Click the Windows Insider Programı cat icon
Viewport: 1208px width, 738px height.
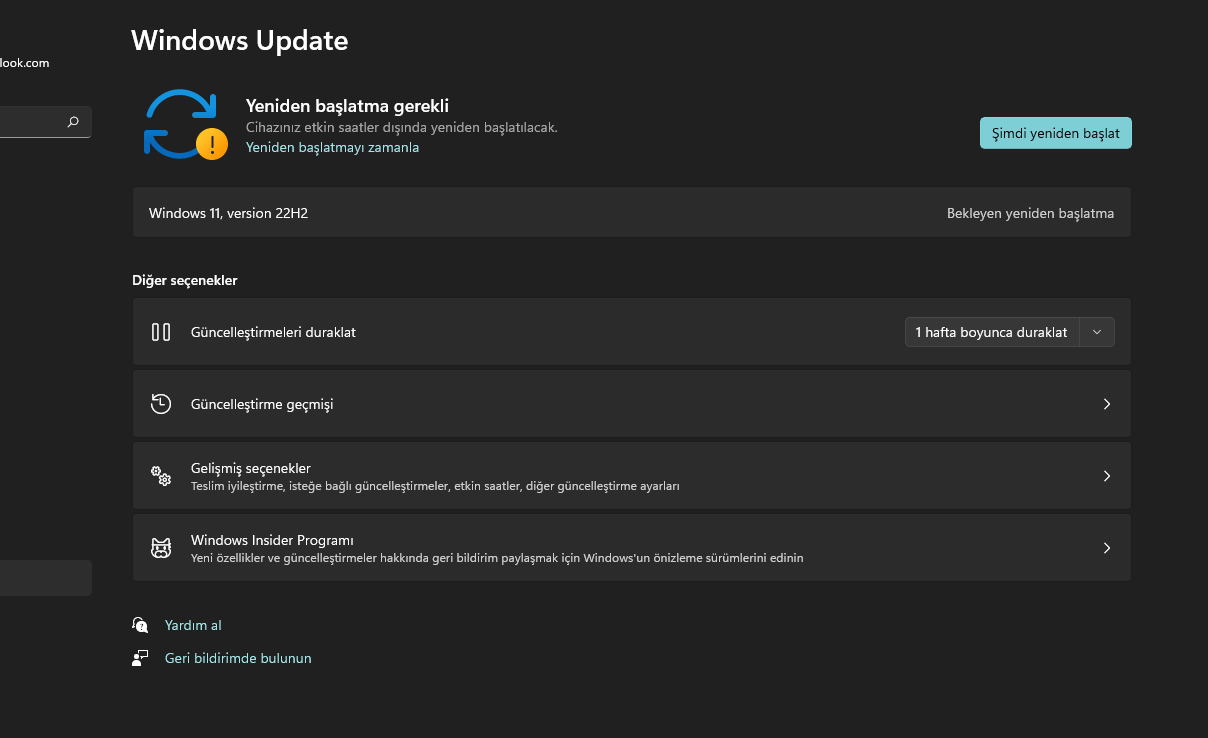click(161, 548)
